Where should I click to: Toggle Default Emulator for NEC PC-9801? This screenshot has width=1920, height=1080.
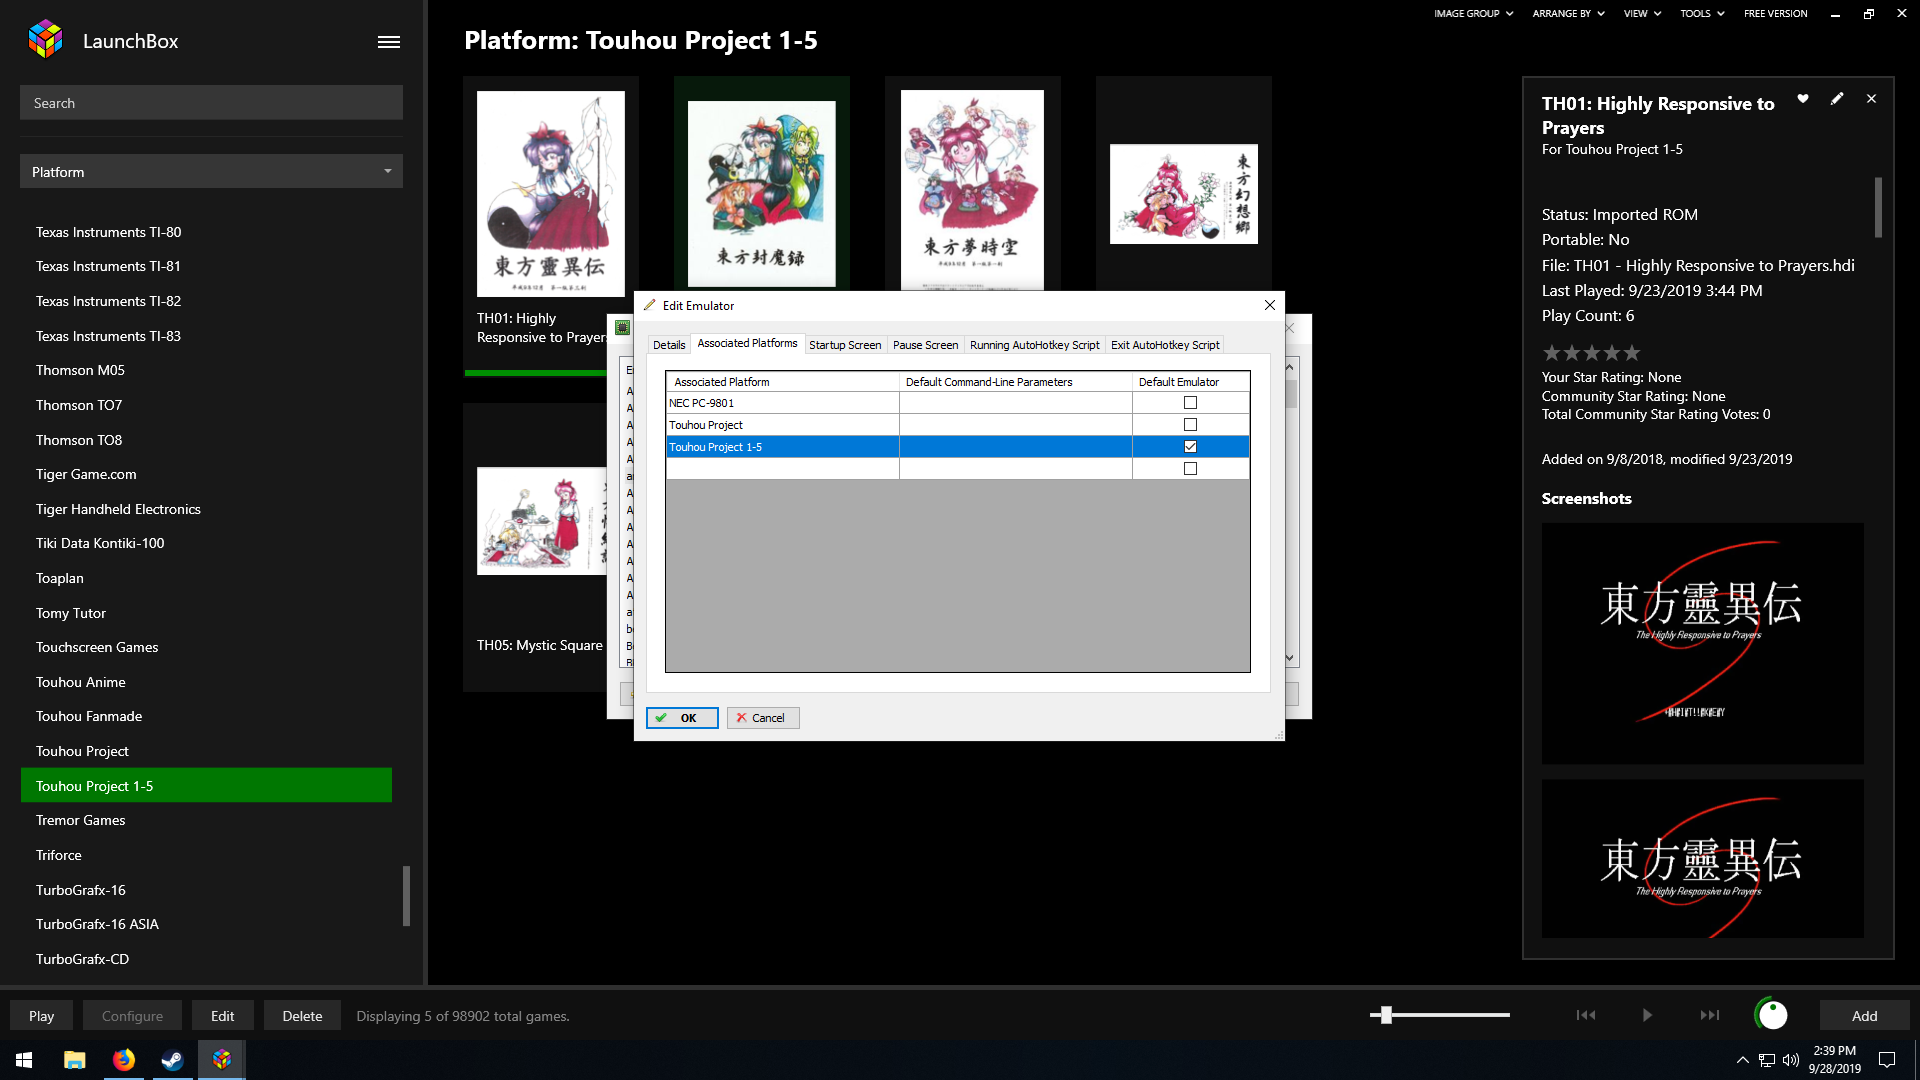point(1190,403)
